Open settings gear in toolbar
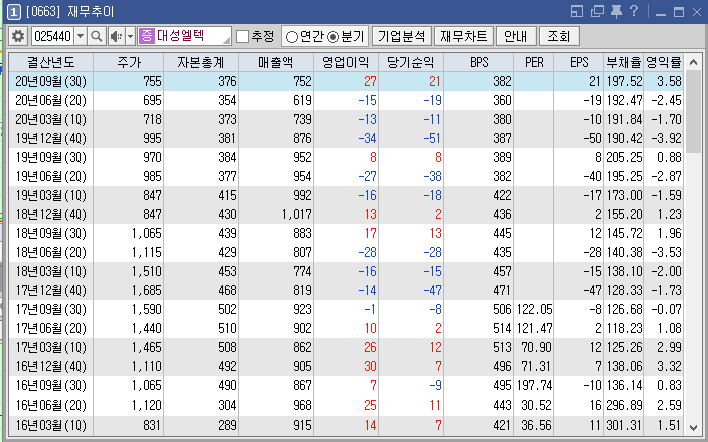 (18, 36)
